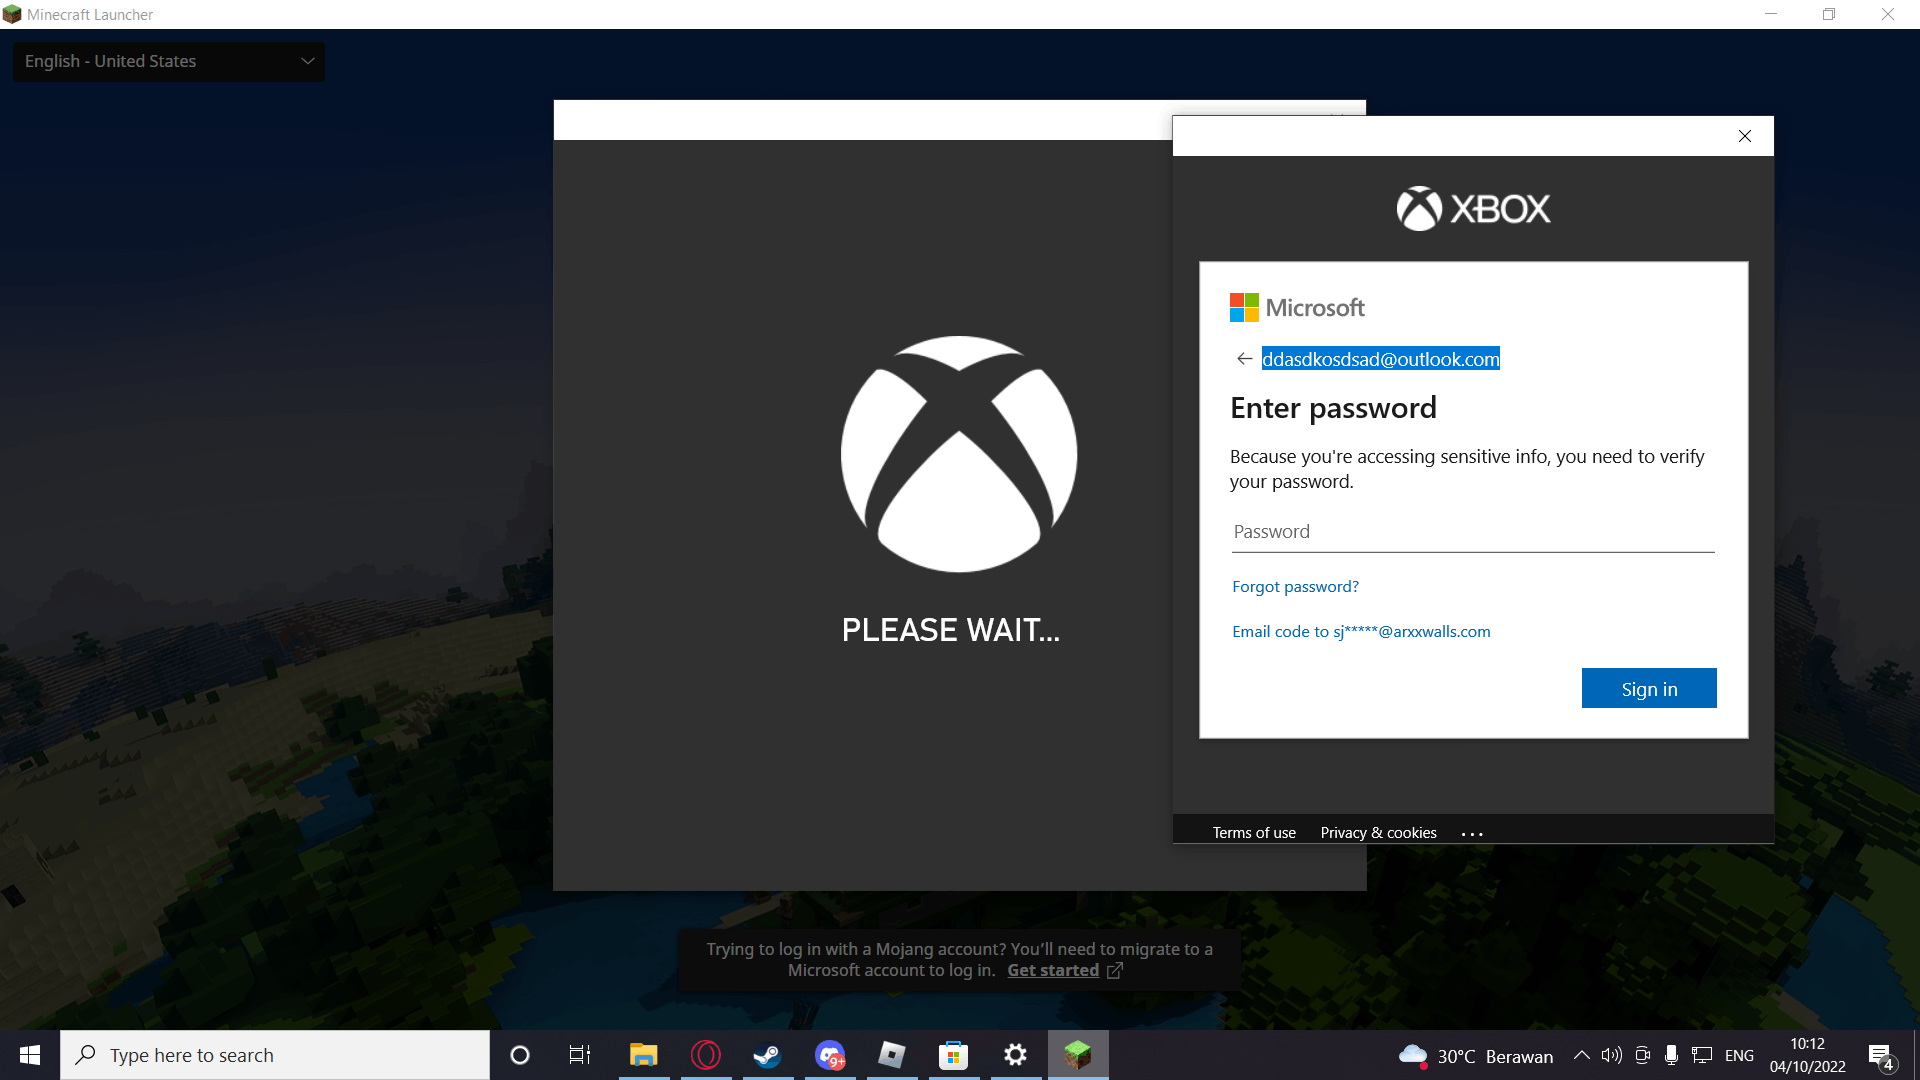This screenshot has height=1080, width=1920.
Task: Choose Email code to sj*****@arxxwalls.com
Action: click(x=1361, y=632)
